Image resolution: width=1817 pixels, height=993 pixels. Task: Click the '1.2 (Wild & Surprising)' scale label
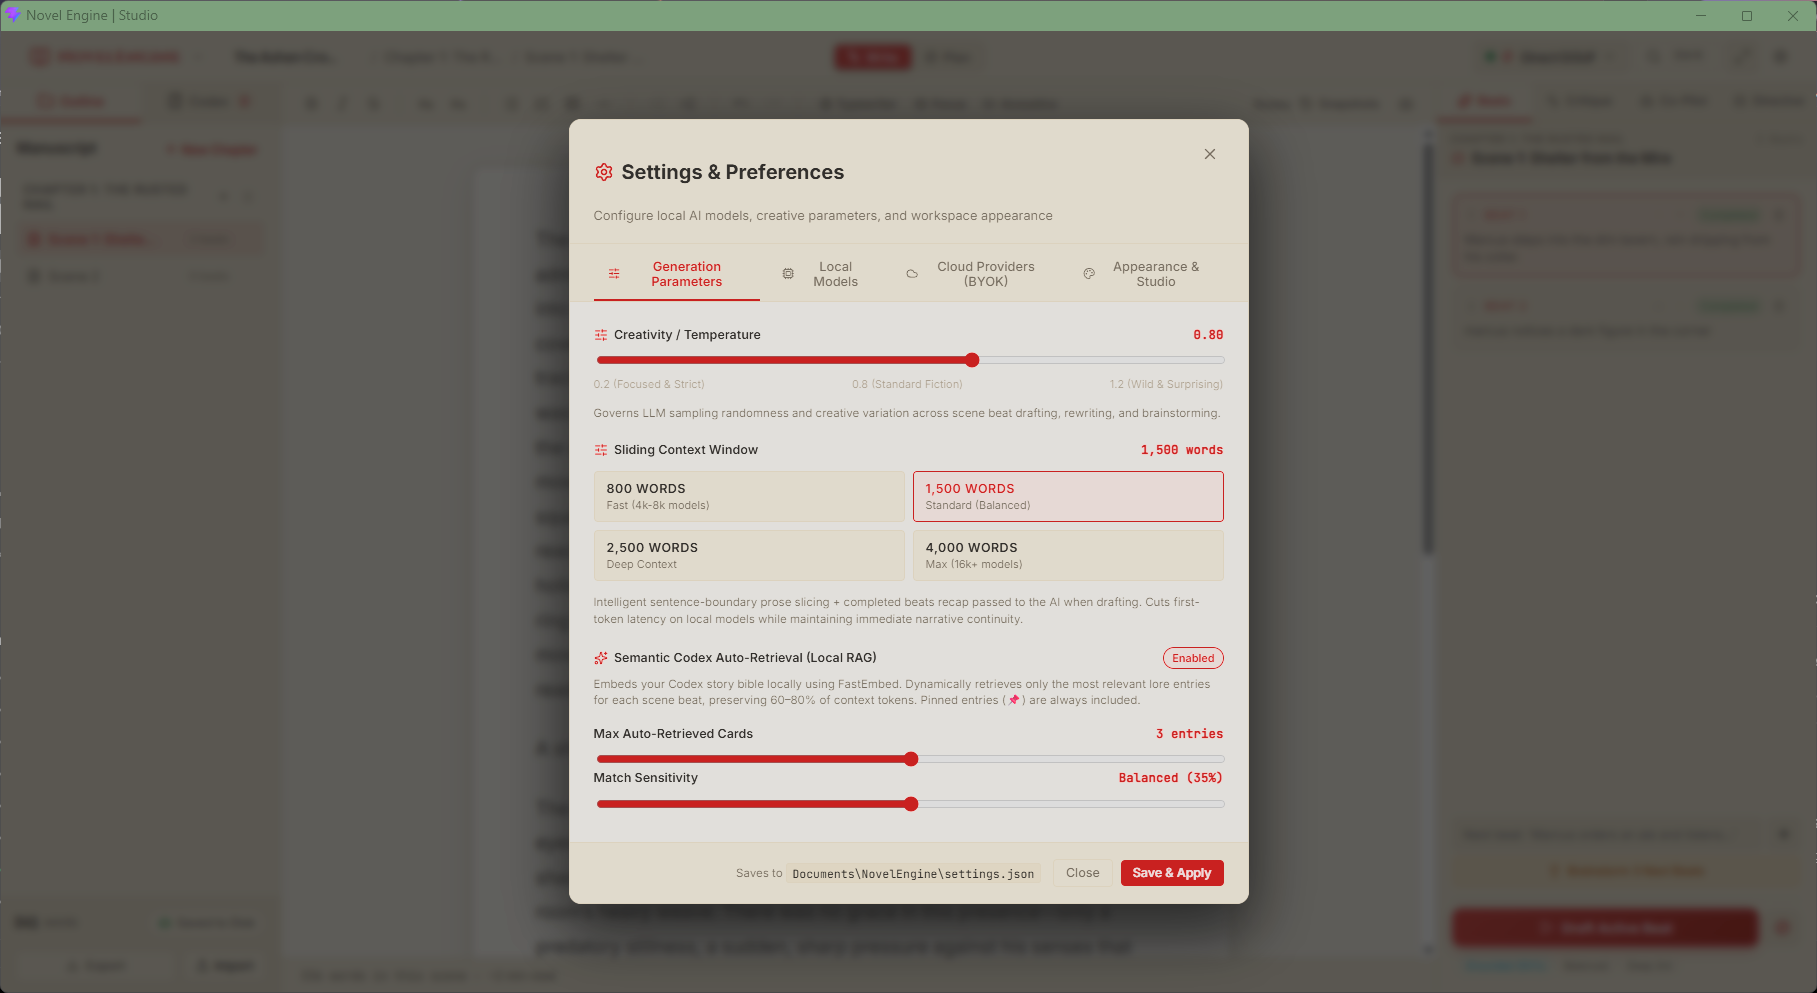(1166, 384)
